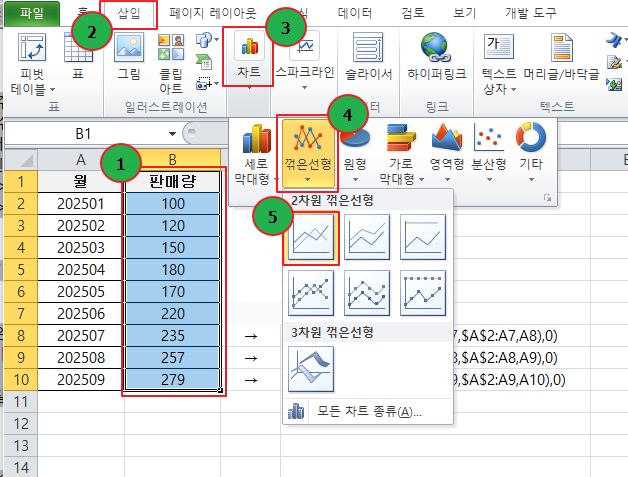
Task: Choose line chart with markers
Action: click(311, 293)
